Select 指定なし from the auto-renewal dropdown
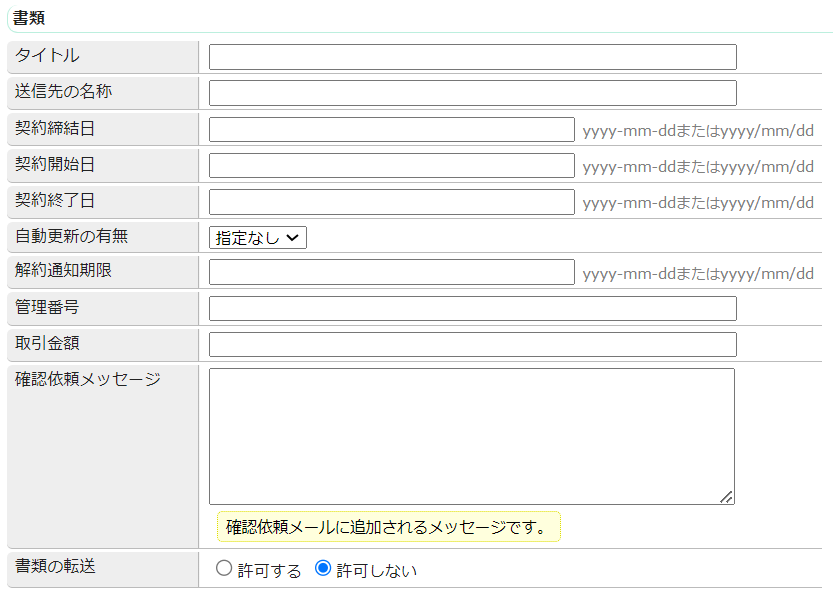Image resolution: width=833 pixels, height=596 pixels. click(256, 237)
